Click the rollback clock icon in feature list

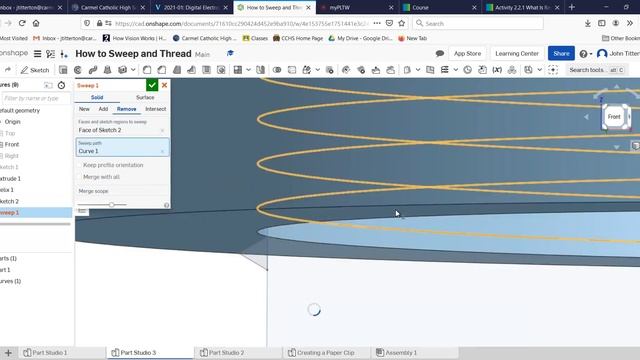click(x=61, y=85)
